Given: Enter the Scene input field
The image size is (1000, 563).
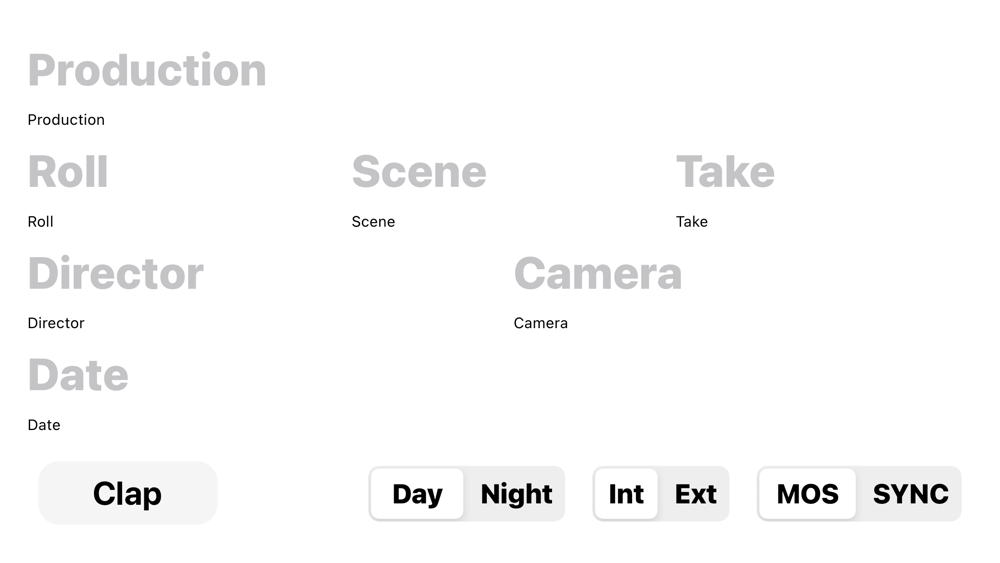Looking at the screenshot, I should click(419, 172).
